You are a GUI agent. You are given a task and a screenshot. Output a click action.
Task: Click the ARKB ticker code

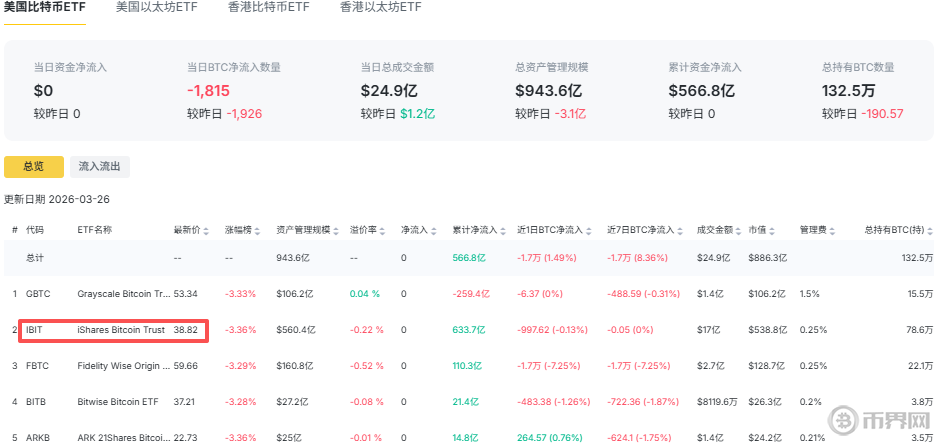coord(38,438)
